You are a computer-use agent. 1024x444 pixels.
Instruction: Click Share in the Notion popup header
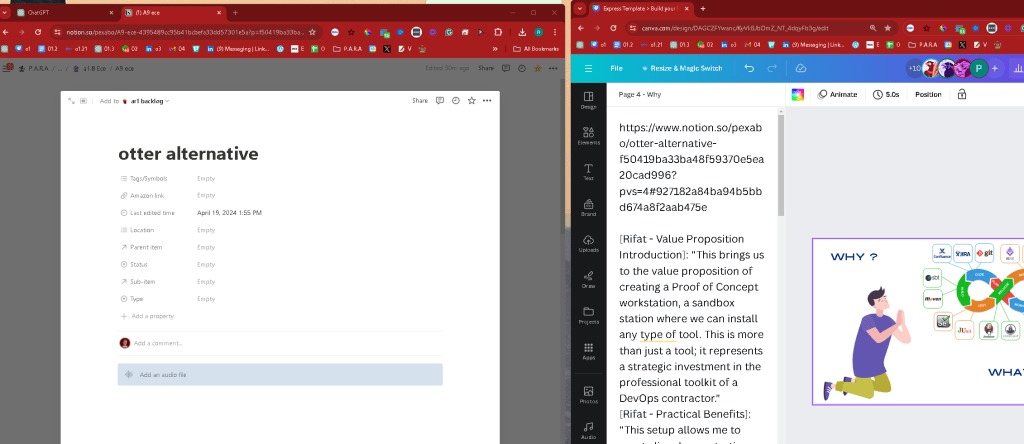pyautogui.click(x=420, y=101)
